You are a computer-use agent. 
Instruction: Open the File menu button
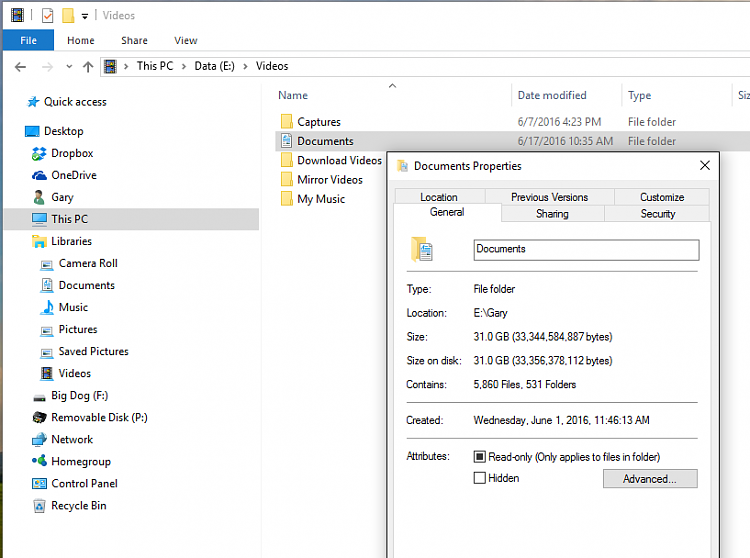click(x=28, y=41)
